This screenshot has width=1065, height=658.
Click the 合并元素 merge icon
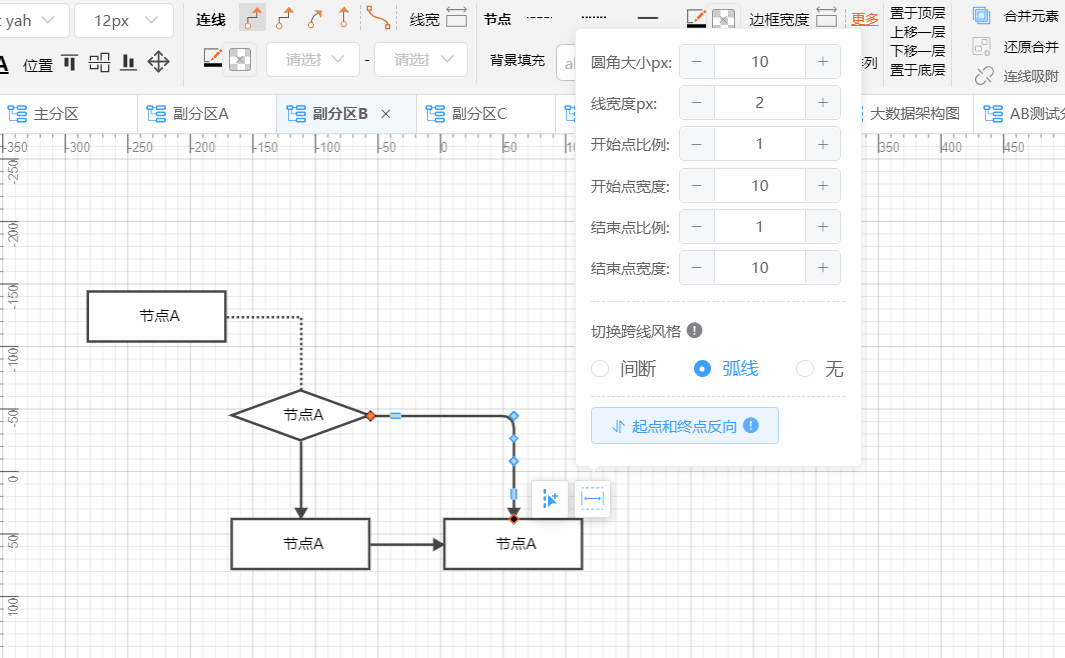(981, 15)
